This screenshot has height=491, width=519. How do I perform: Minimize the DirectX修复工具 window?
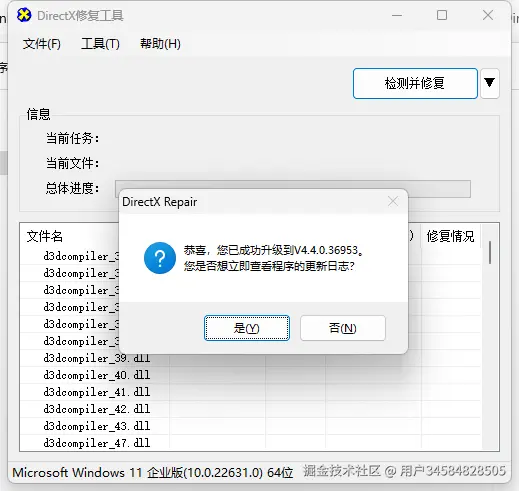[397, 15]
